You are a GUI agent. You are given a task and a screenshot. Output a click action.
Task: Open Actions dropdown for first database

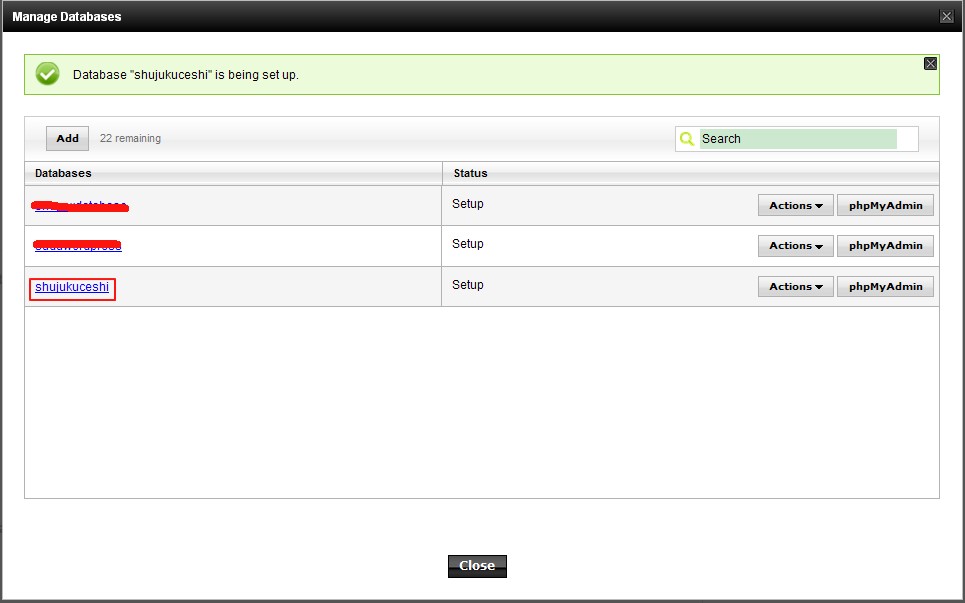795,206
